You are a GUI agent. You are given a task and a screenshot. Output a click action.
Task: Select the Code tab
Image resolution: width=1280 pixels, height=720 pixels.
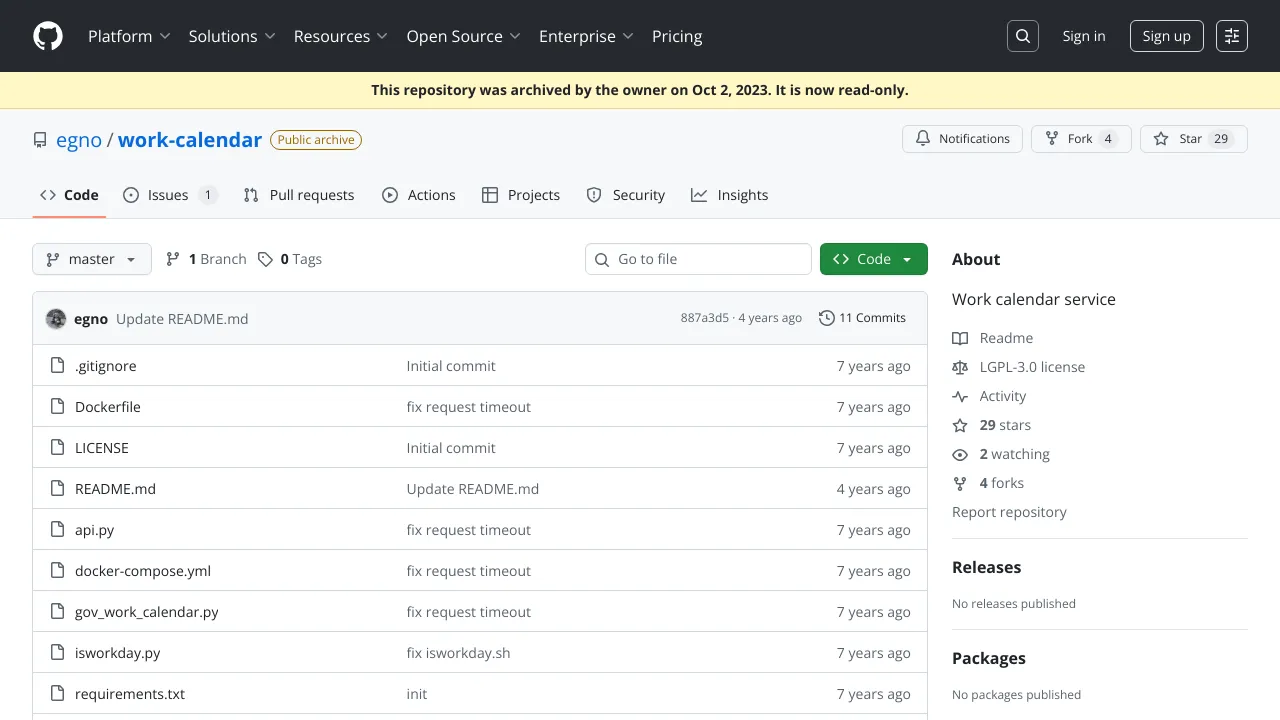69,195
